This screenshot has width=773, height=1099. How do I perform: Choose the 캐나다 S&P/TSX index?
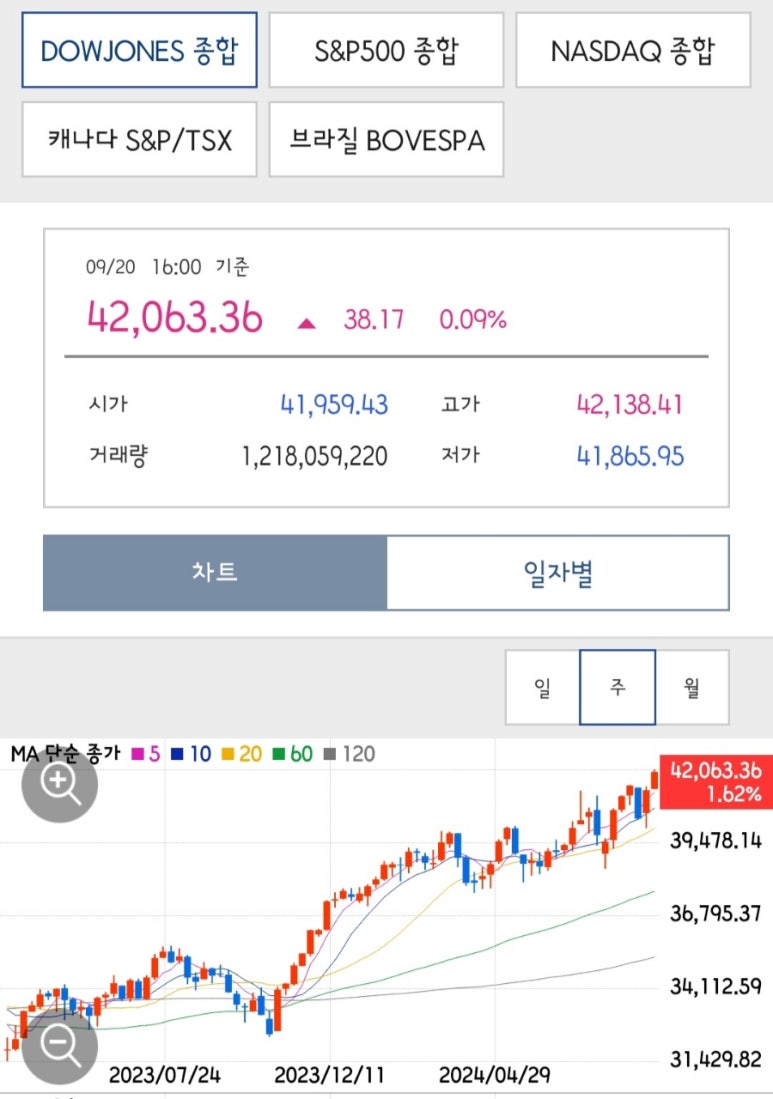pyautogui.click(x=139, y=139)
